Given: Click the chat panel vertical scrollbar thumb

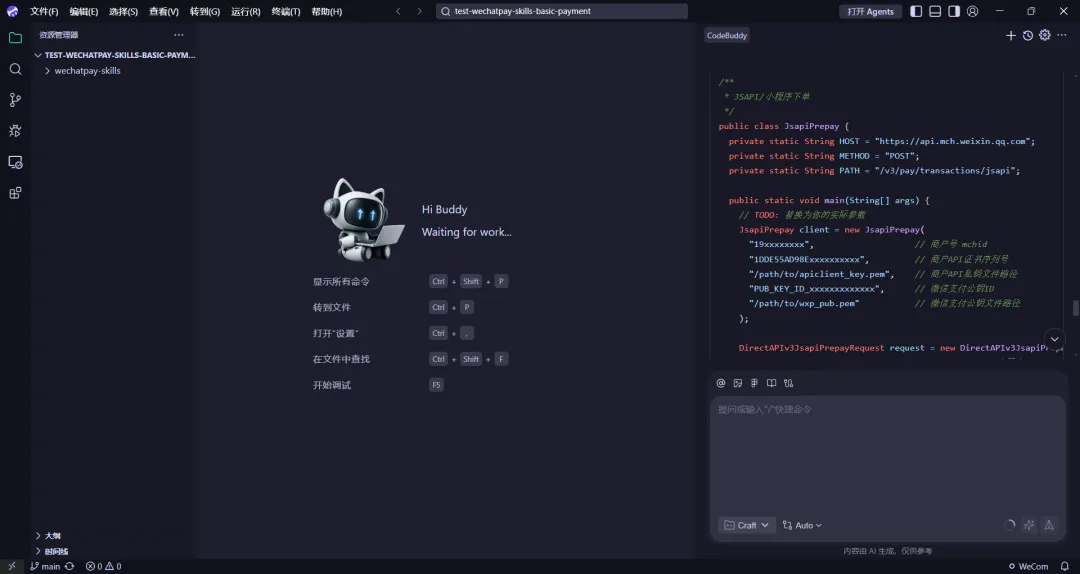Looking at the screenshot, I should 1075,308.
